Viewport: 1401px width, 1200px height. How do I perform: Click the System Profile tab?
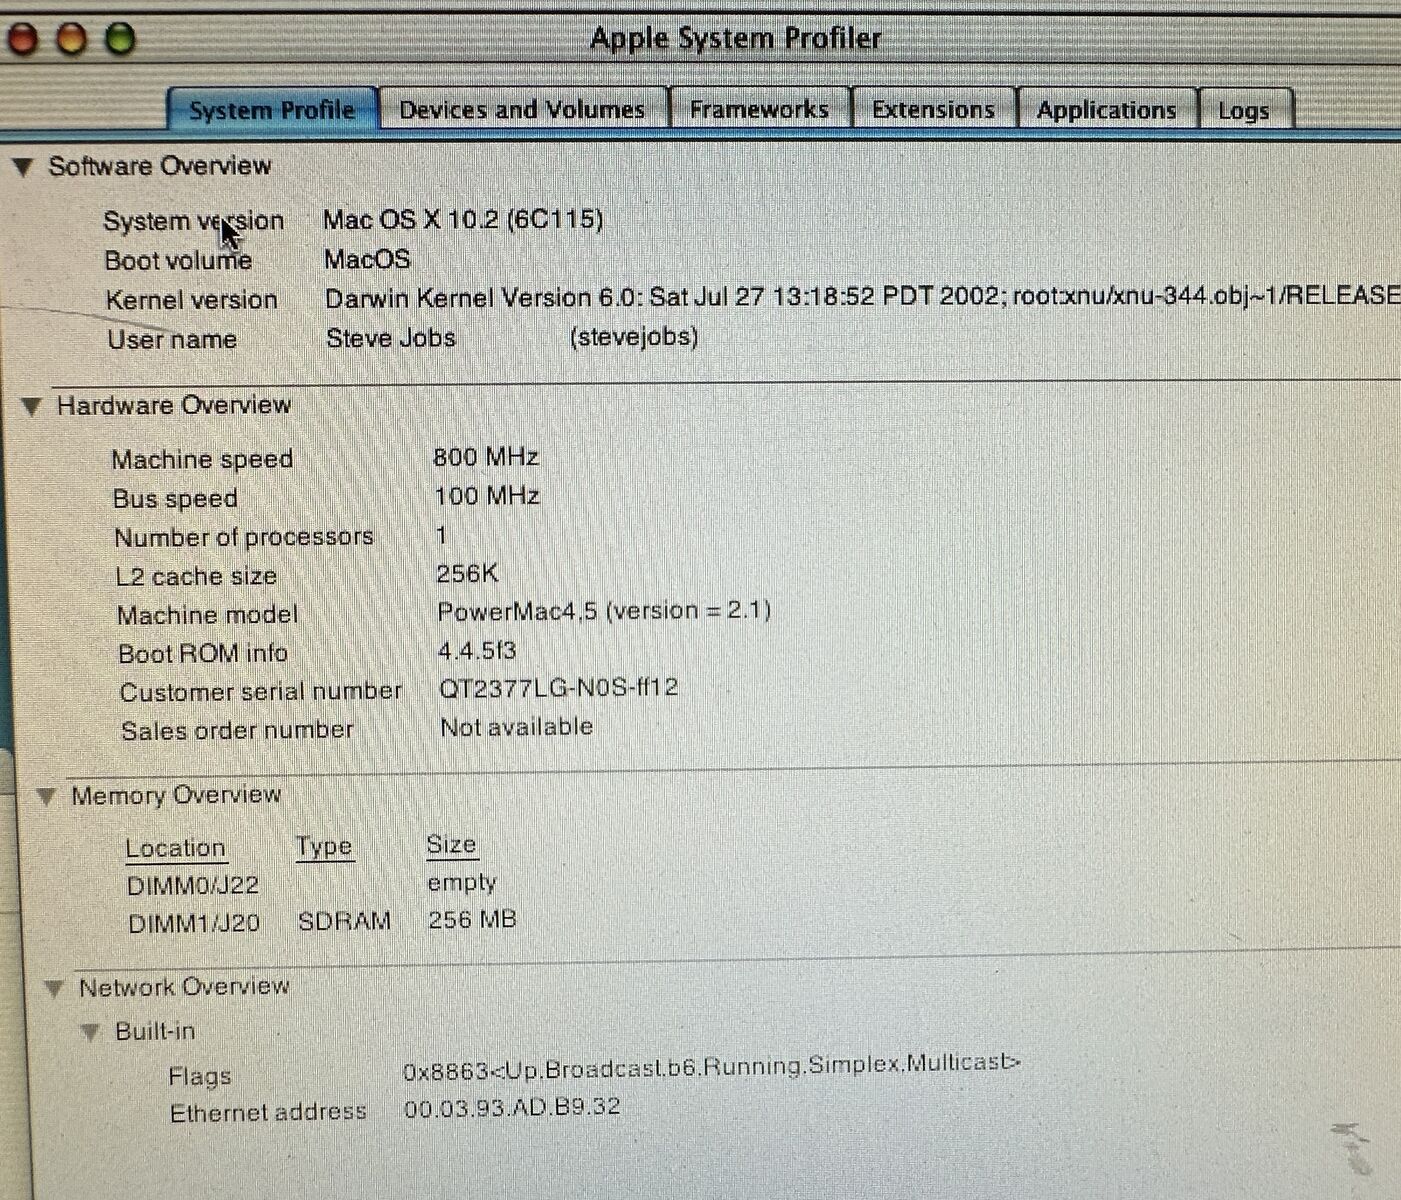272,109
